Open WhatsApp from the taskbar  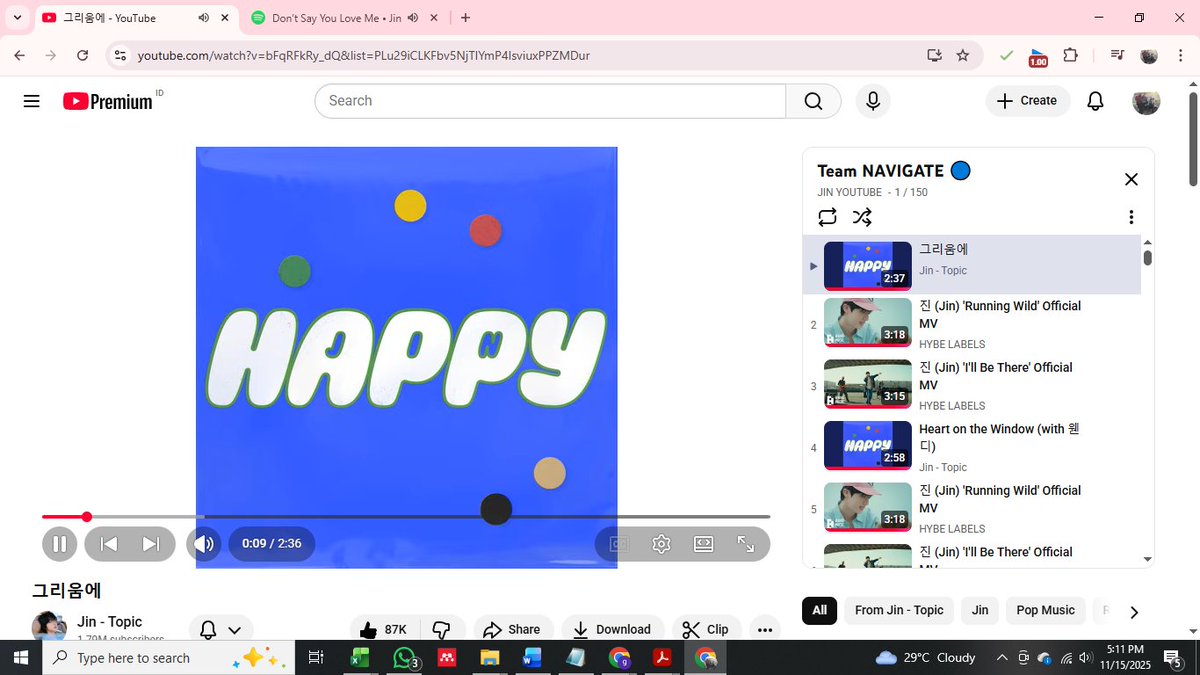click(403, 657)
